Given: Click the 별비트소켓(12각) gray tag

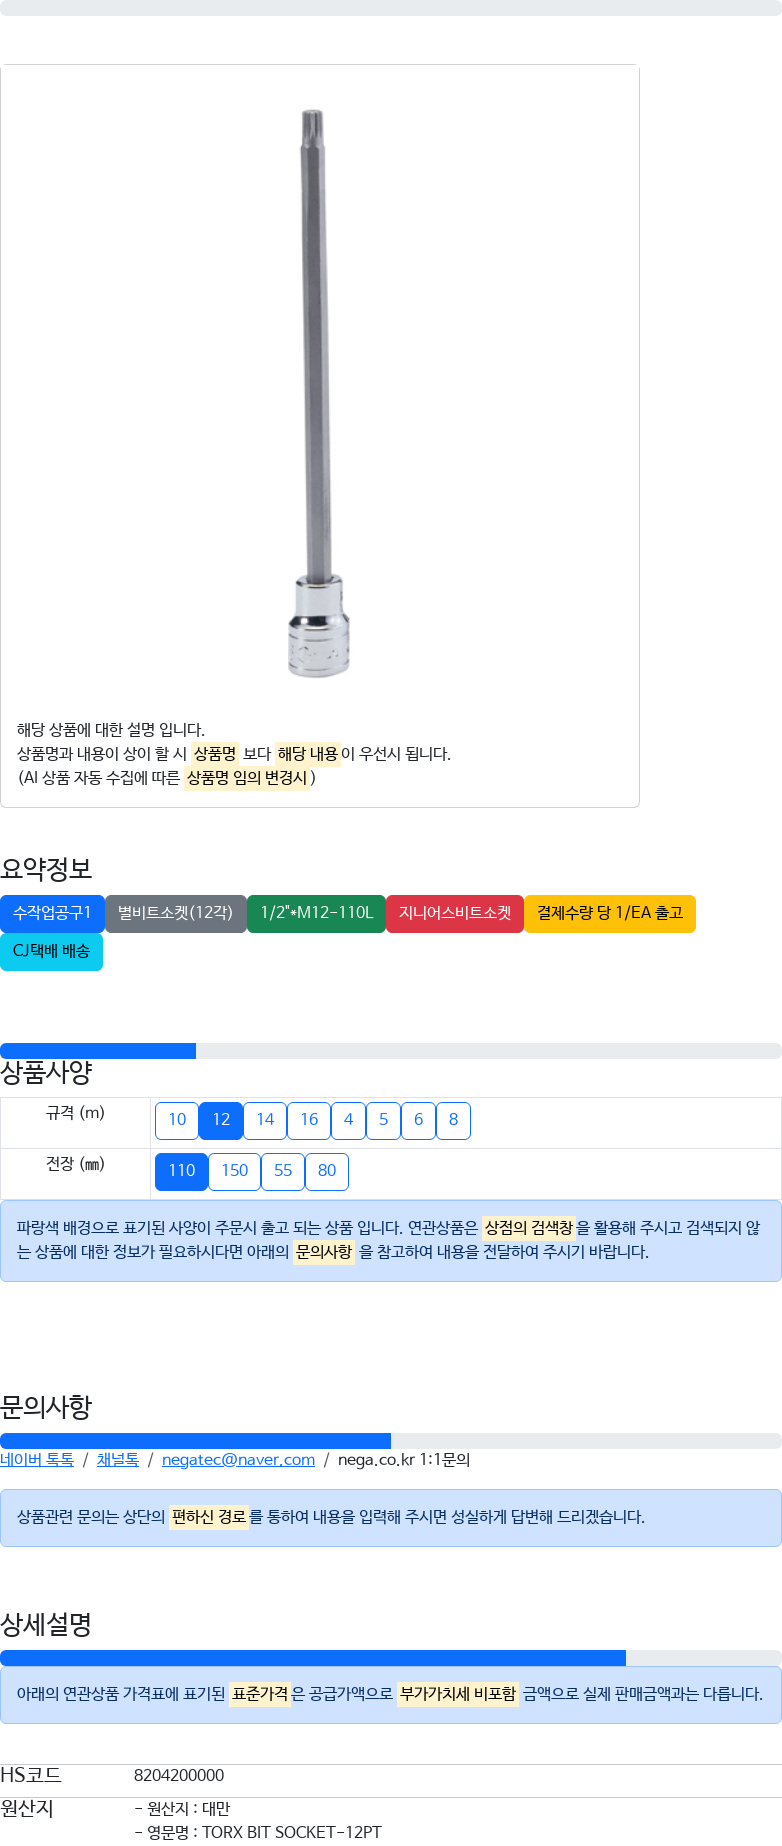Looking at the screenshot, I should coord(176,914).
